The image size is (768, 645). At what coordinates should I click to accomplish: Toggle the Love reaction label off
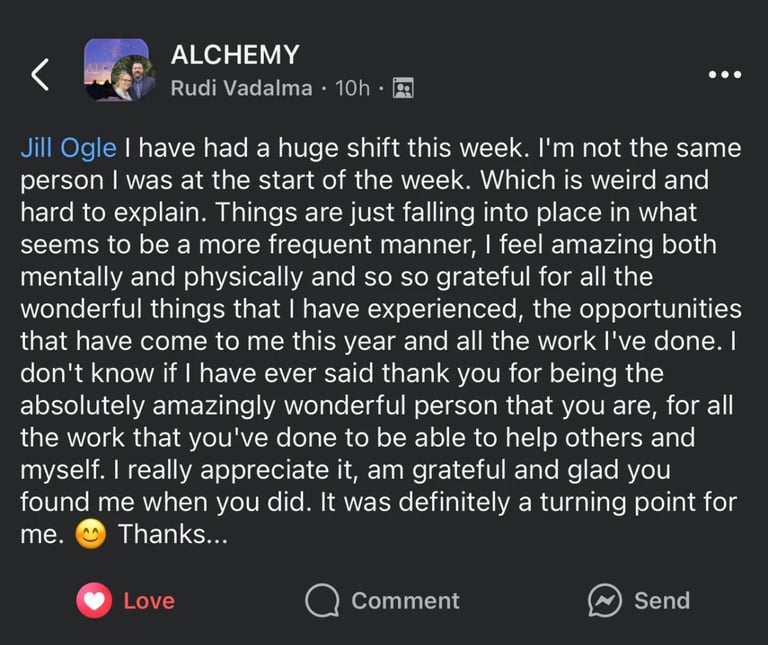(149, 601)
